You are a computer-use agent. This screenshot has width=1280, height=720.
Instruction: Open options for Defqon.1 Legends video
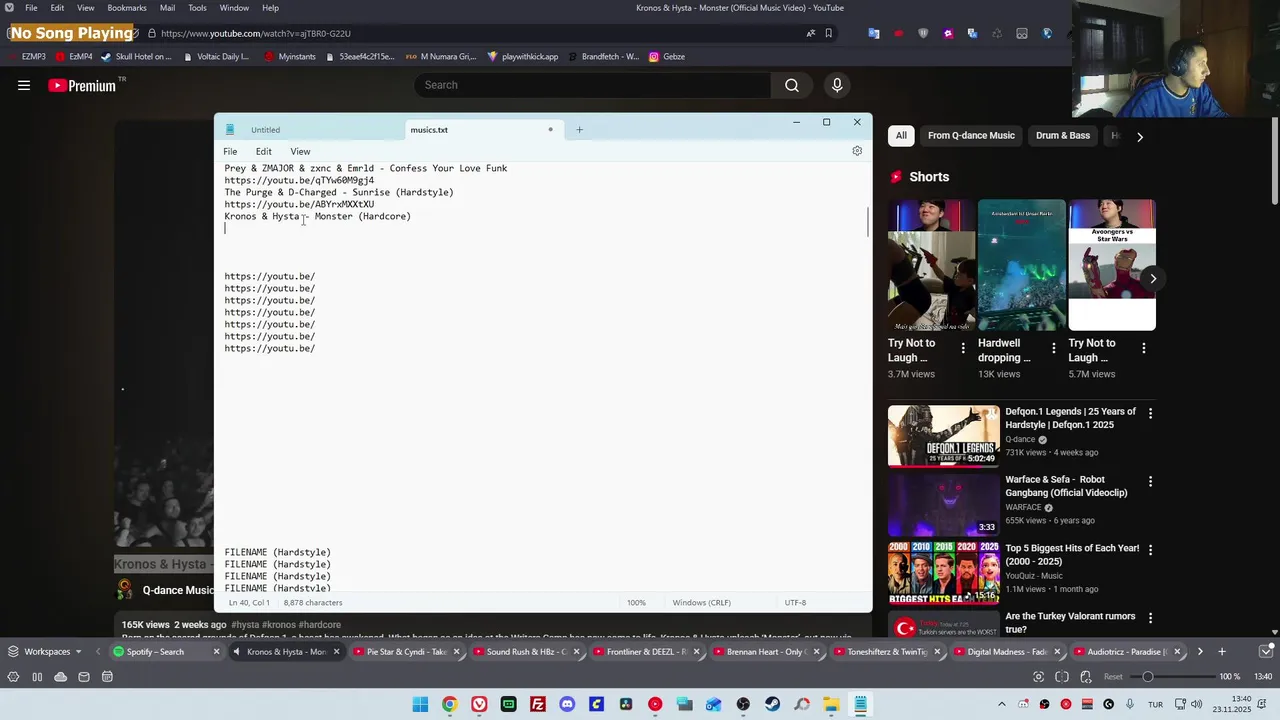[x=1150, y=413]
